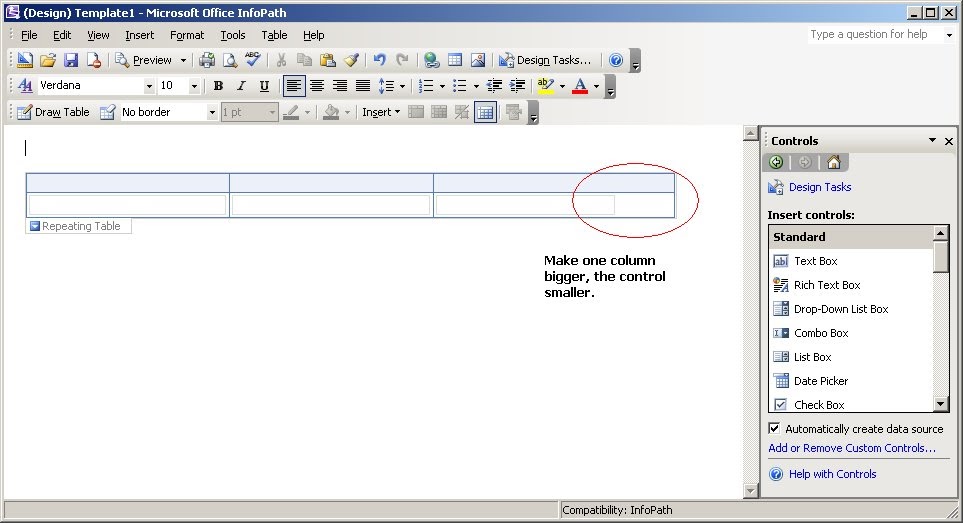Expand the bullets list dropdown arrow
Viewport: 963px width, 523px height.
point(476,86)
